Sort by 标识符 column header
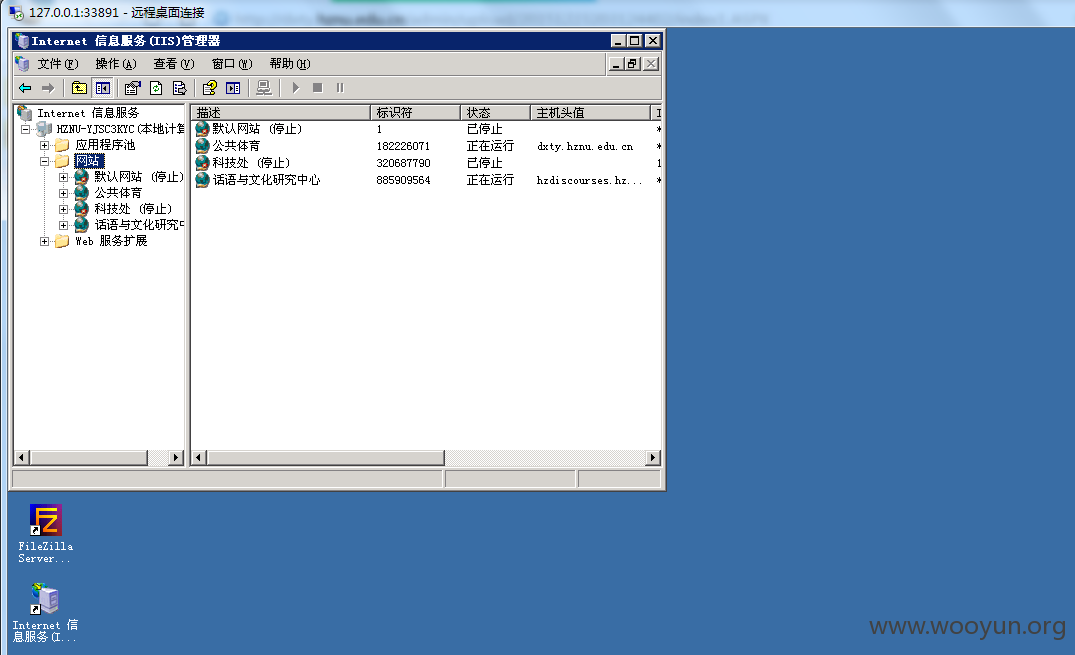1075x655 pixels. tap(416, 112)
